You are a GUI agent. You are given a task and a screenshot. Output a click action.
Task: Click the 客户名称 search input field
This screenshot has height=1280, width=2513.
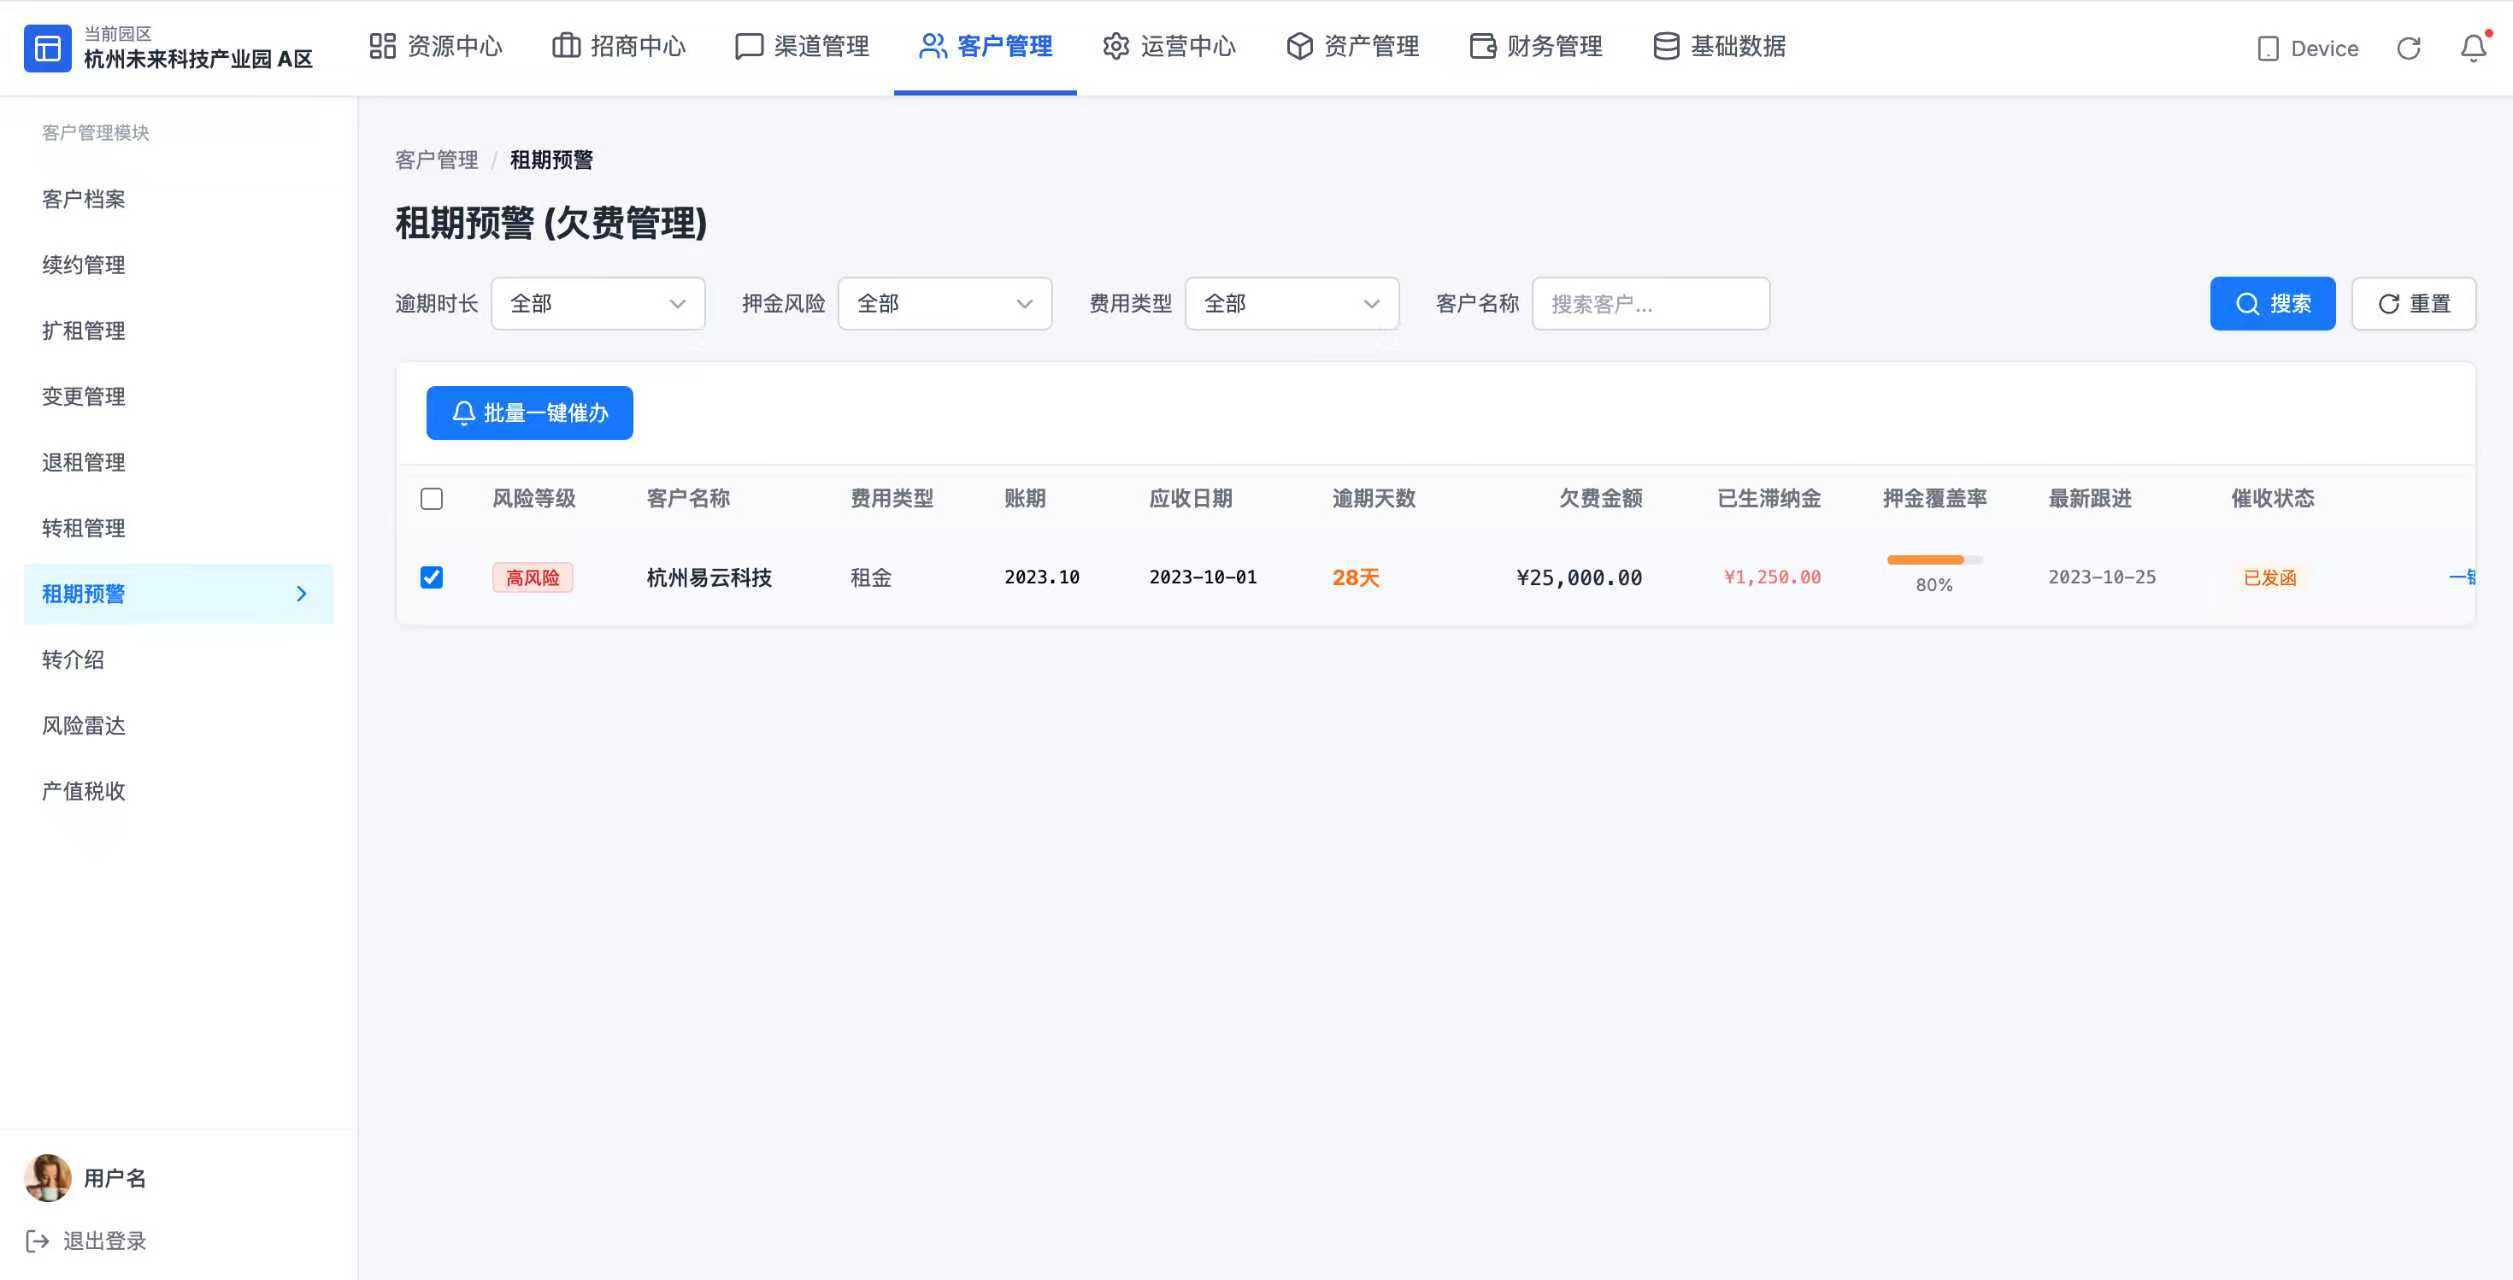pyautogui.click(x=1650, y=303)
